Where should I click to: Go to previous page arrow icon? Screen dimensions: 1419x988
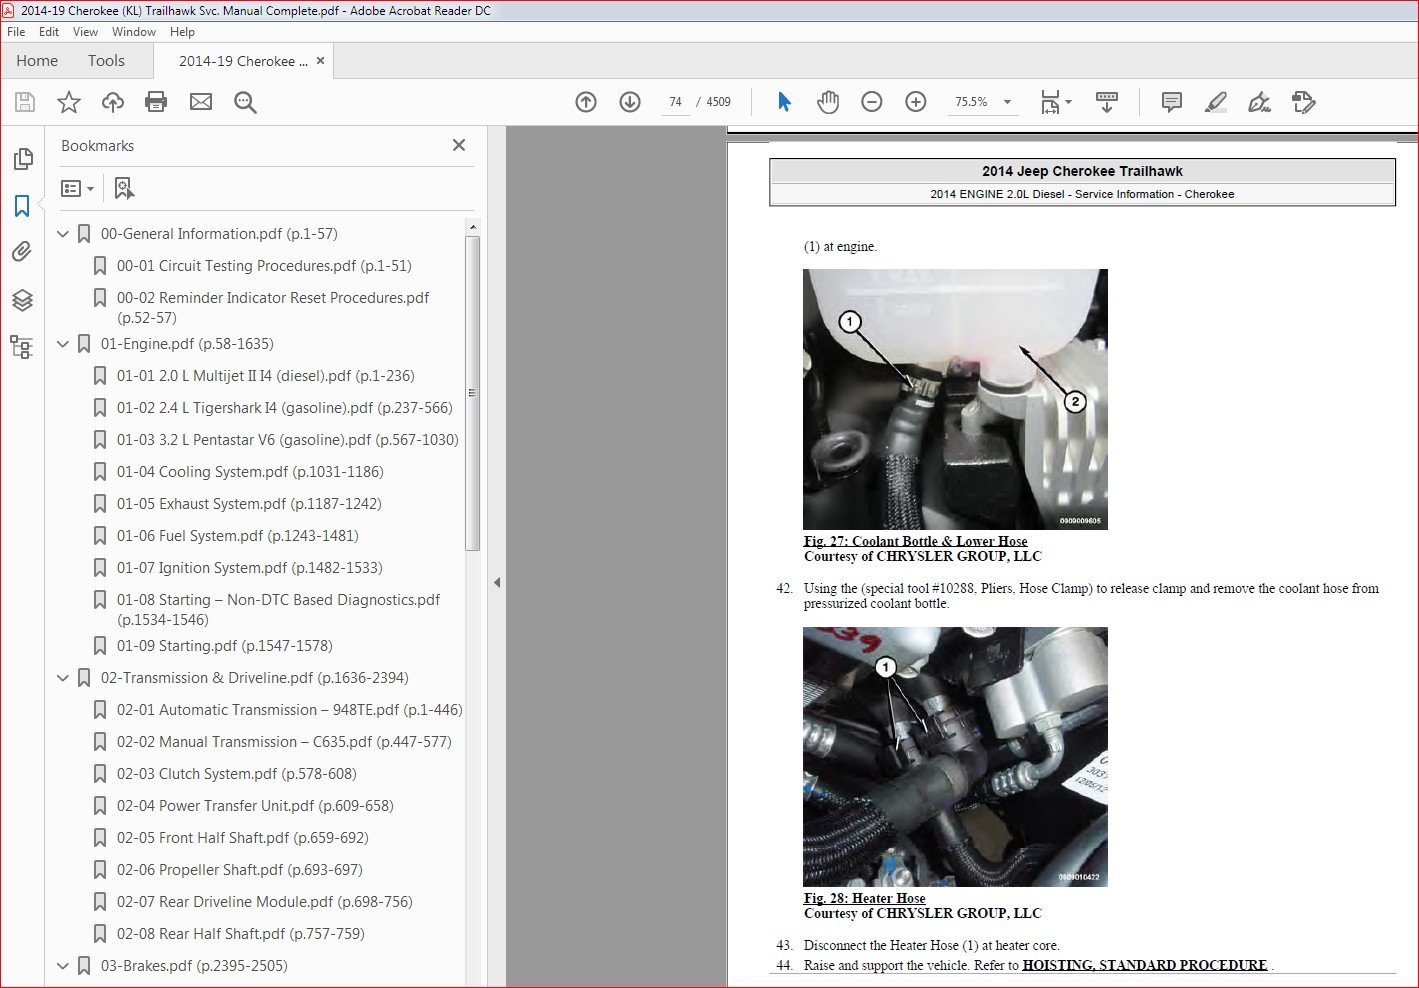pyautogui.click(x=586, y=102)
